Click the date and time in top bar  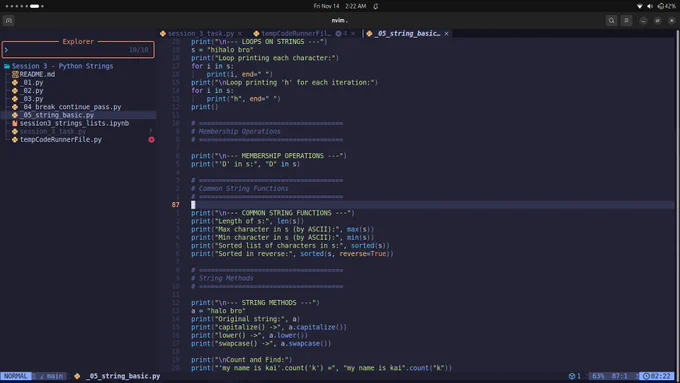(x=340, y=6)
